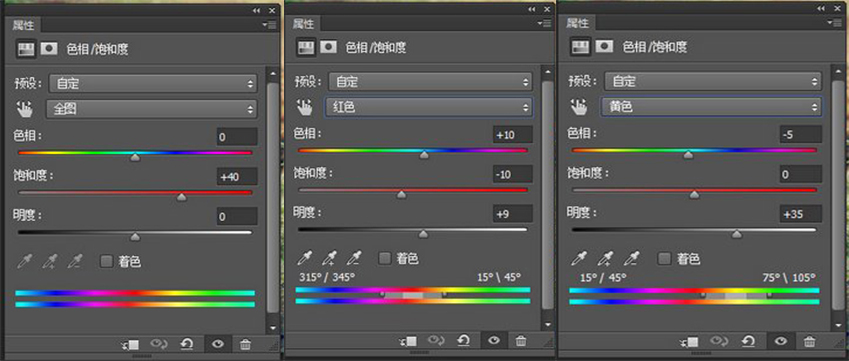Image resolution: width=849 pixels, height=361 pixels.
Task: Toggle layer visibility eye in 红色 panel
Action: [494, 341]
